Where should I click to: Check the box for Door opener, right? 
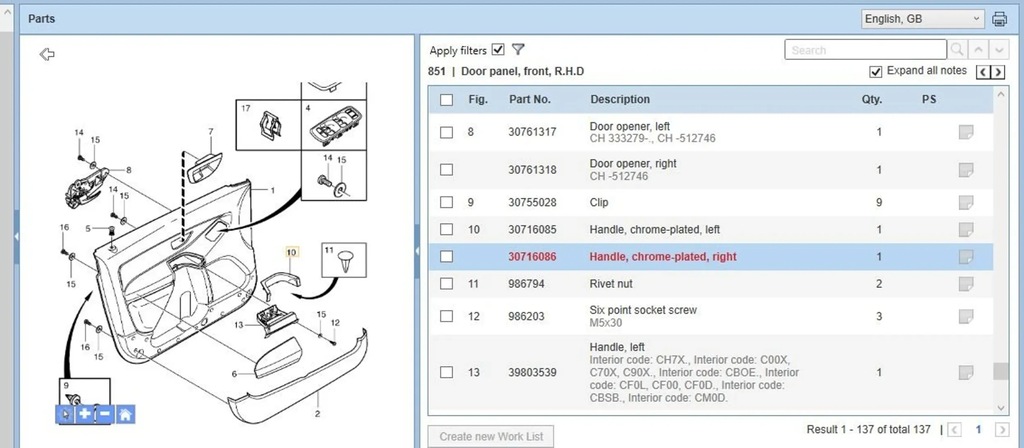pos(446,170)
